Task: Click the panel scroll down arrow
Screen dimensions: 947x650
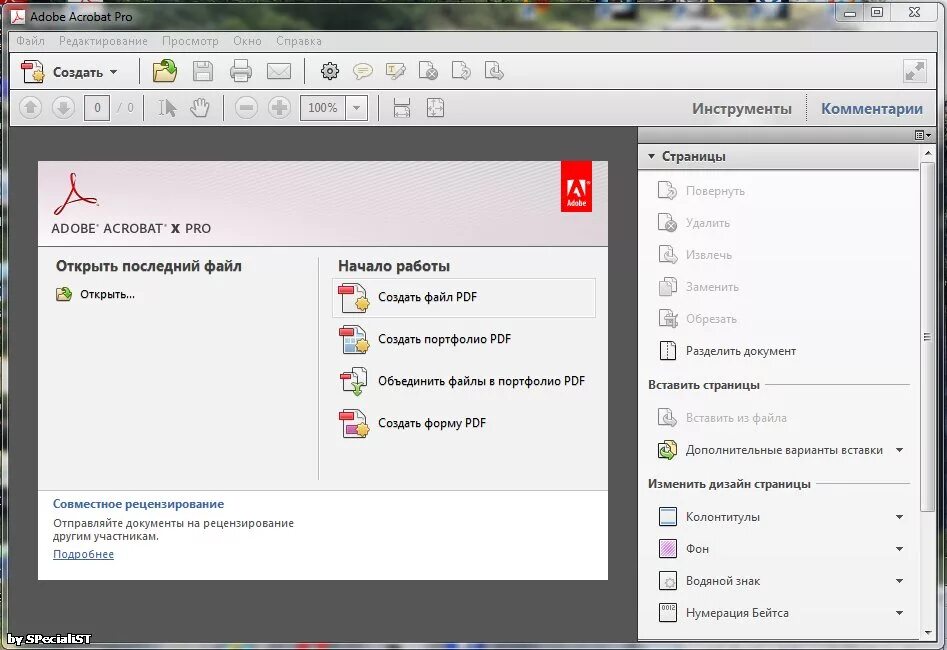Action: click(928, 632)
